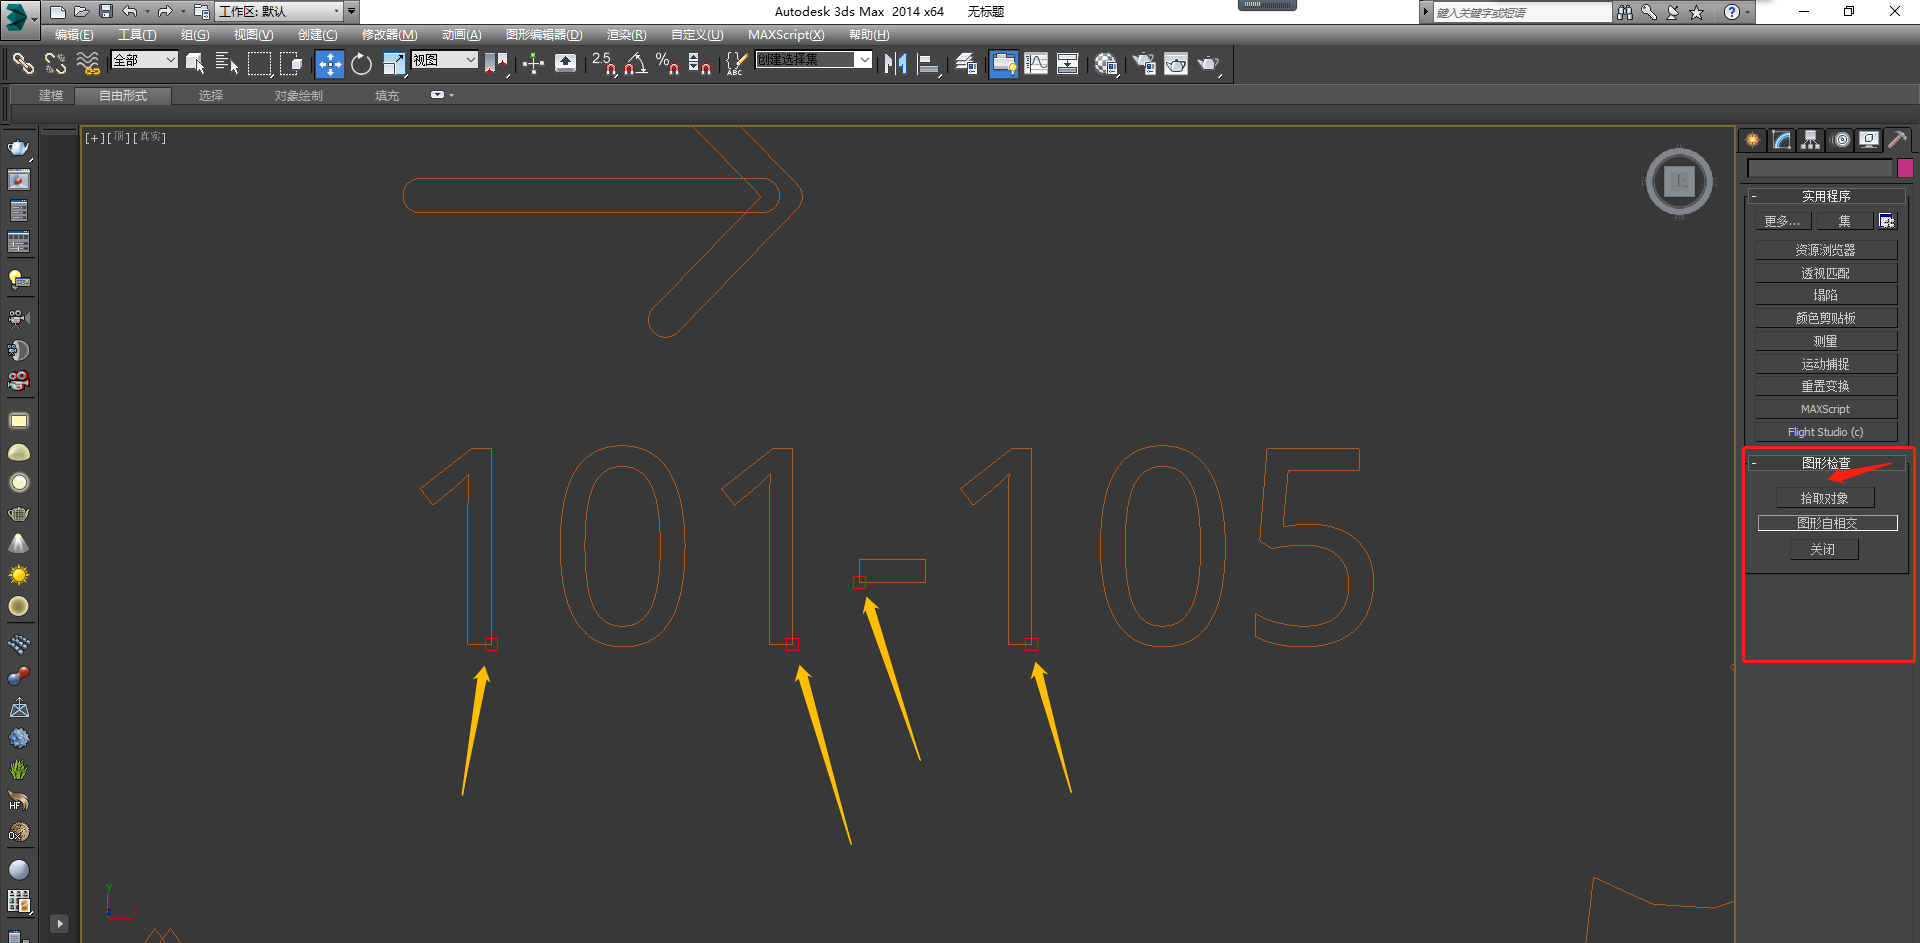Toggle the Ribbon display button
This screenshot has width=1920, height=943.
coord(1003,64)
